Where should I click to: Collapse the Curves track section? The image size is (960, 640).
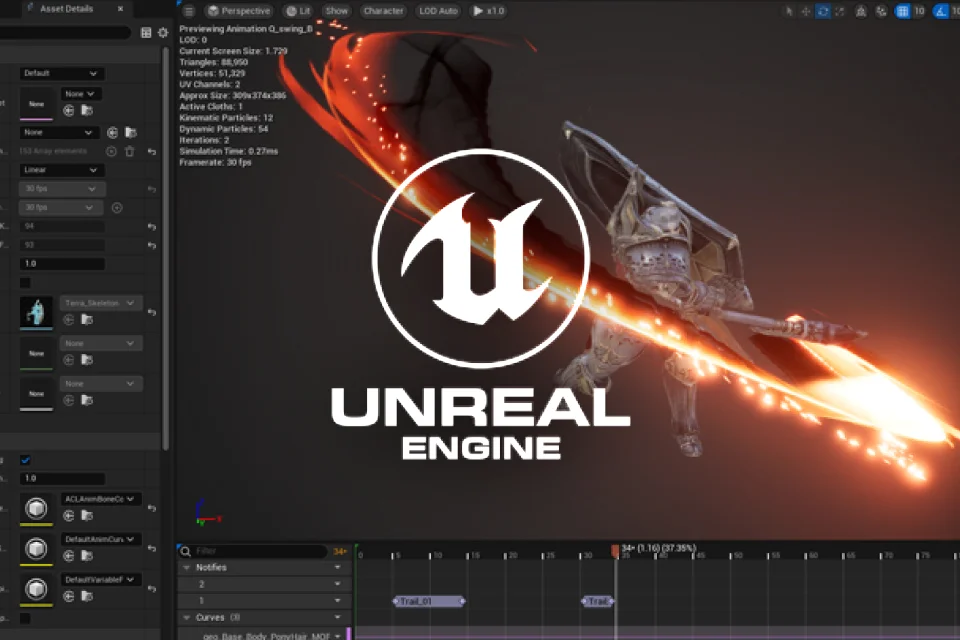187,617
